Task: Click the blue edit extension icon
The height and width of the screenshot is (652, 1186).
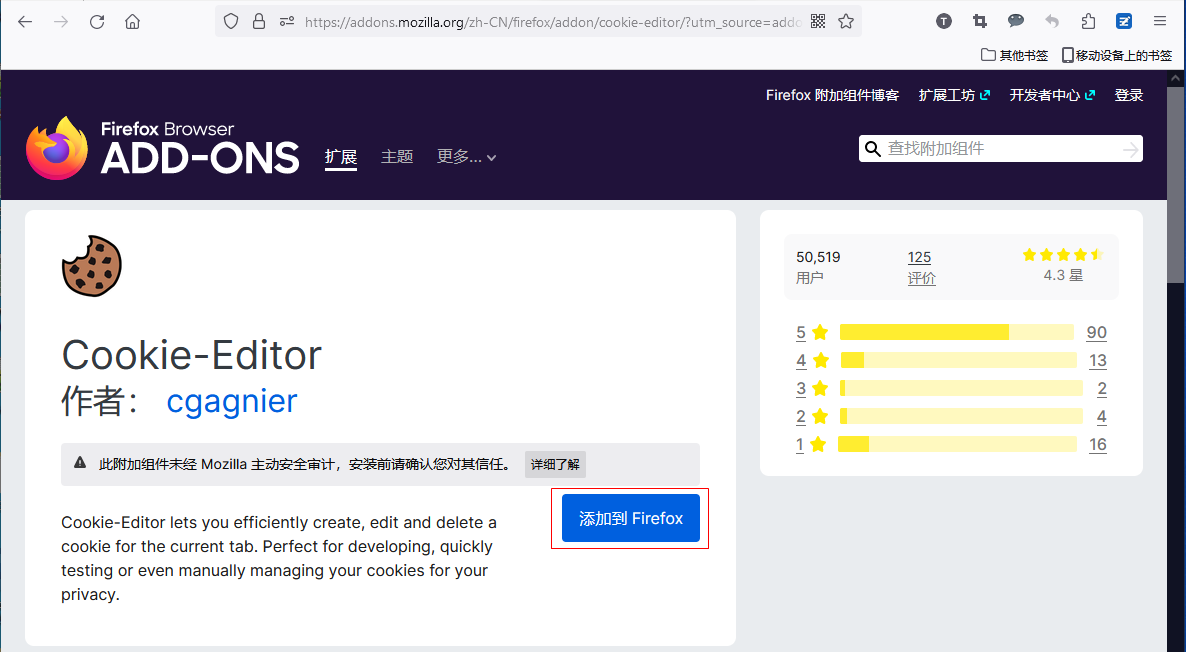Action: click(x=1125, y=21)
